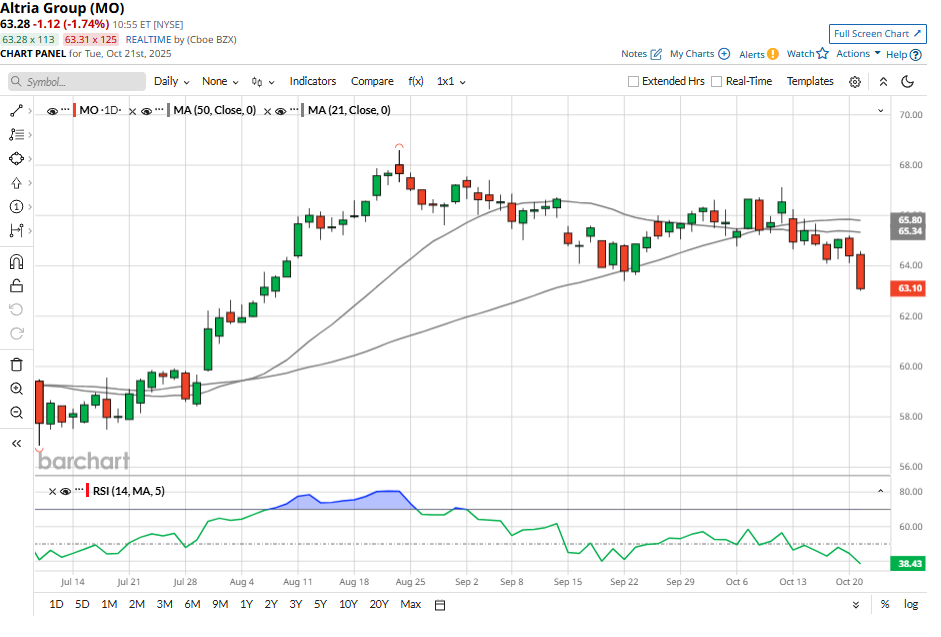Click the trash icon to delete drawings
The height and width of the screenshot is (637, 941).
click(x=16, y=364)
